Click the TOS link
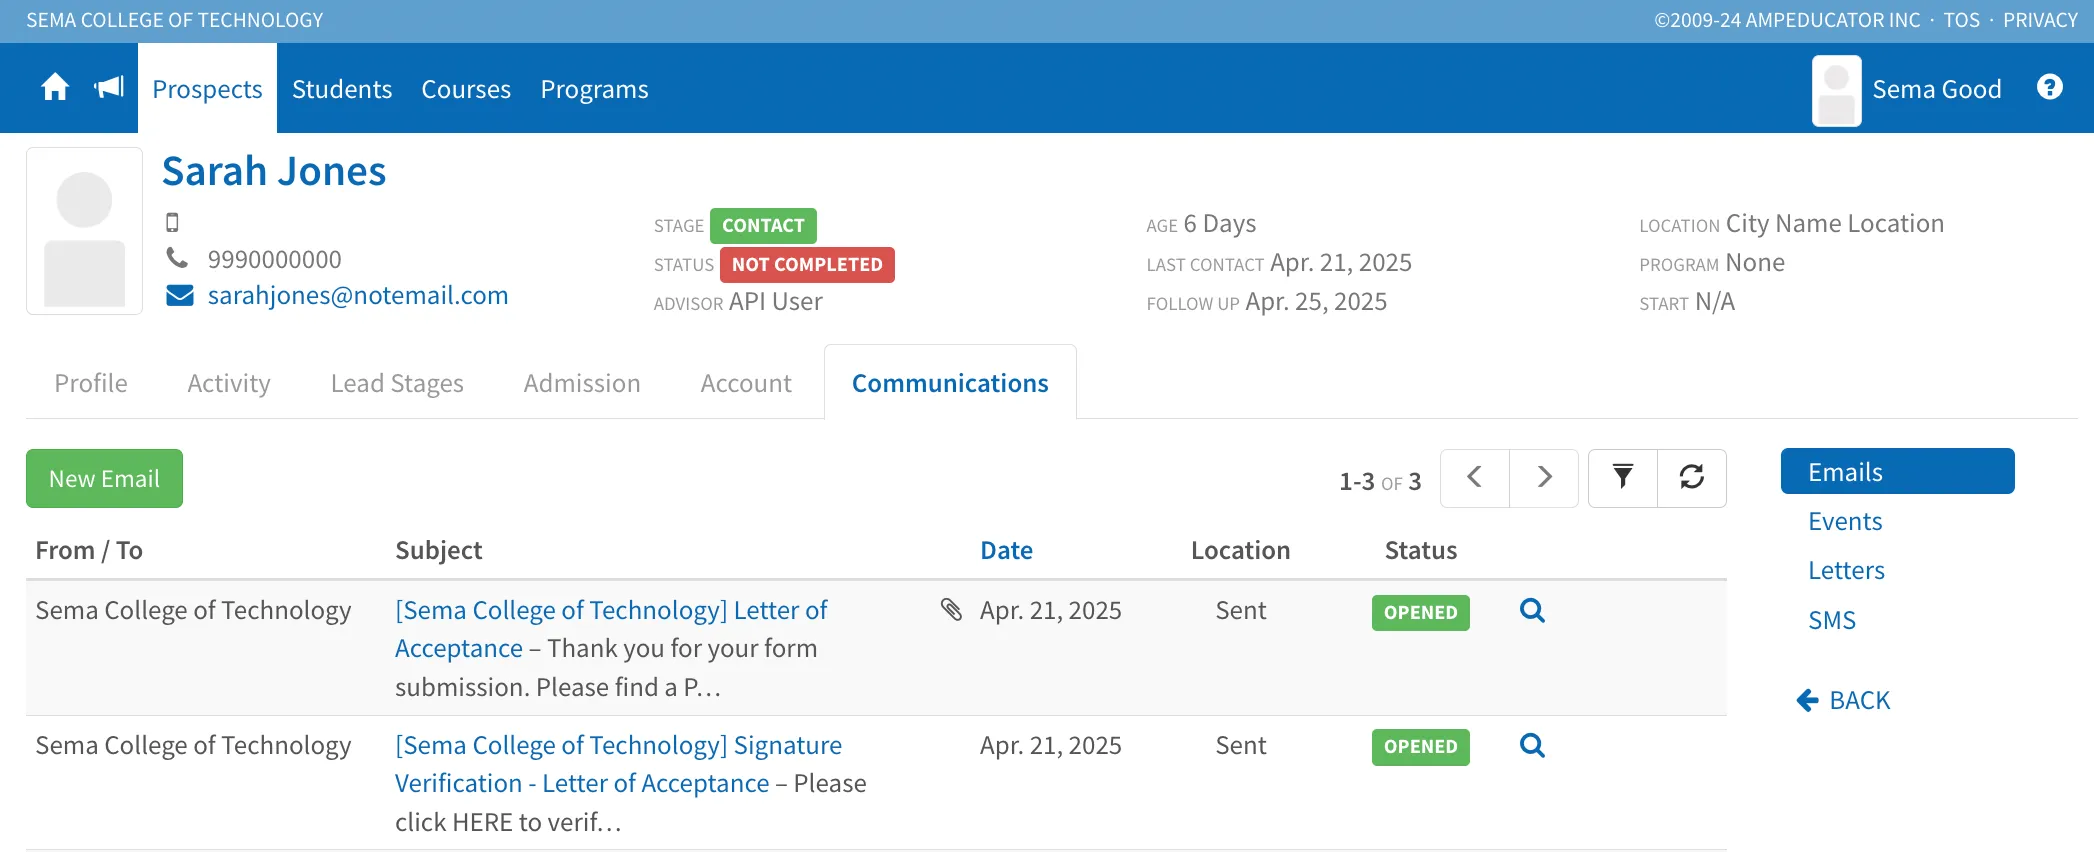This screenshot has width=2094, height=852. pyautogui.click(x=1961, y=20)
